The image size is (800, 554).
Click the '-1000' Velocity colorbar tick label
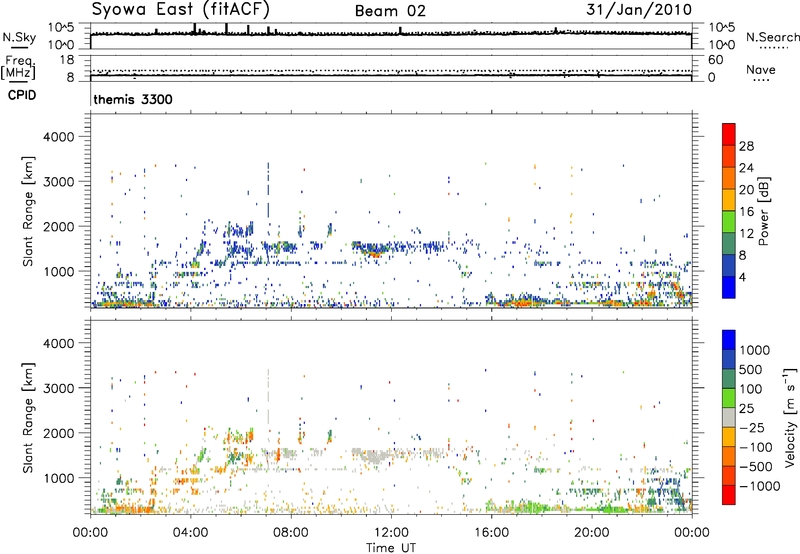pyautogui.click(x=759, y=486)
